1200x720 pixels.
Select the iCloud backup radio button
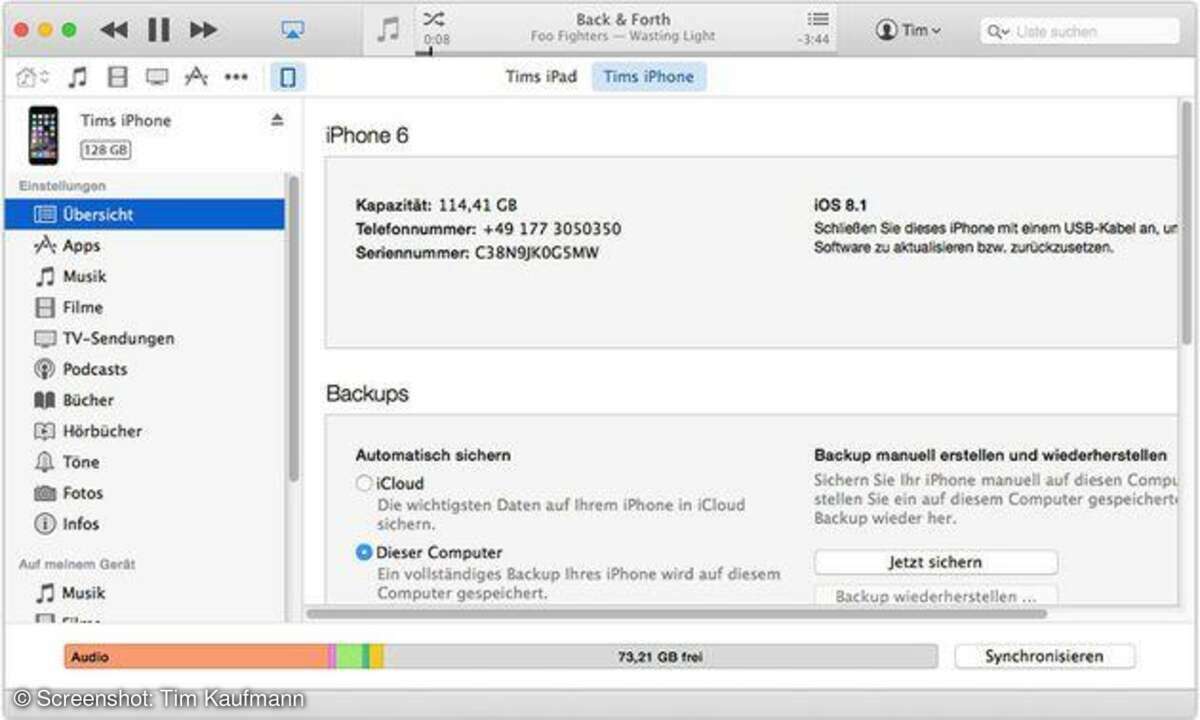point(364,483)
